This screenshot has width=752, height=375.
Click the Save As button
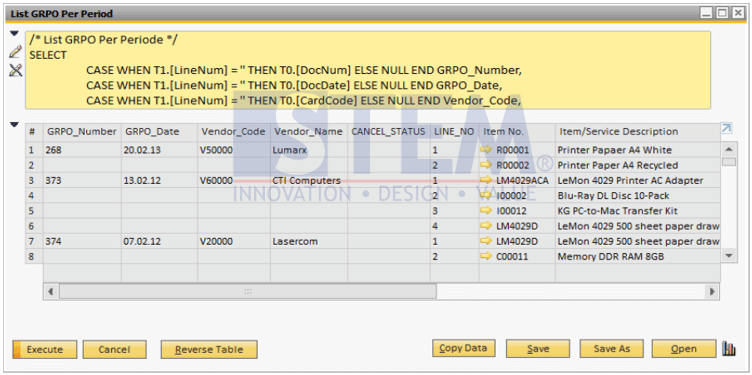[611, 349]
